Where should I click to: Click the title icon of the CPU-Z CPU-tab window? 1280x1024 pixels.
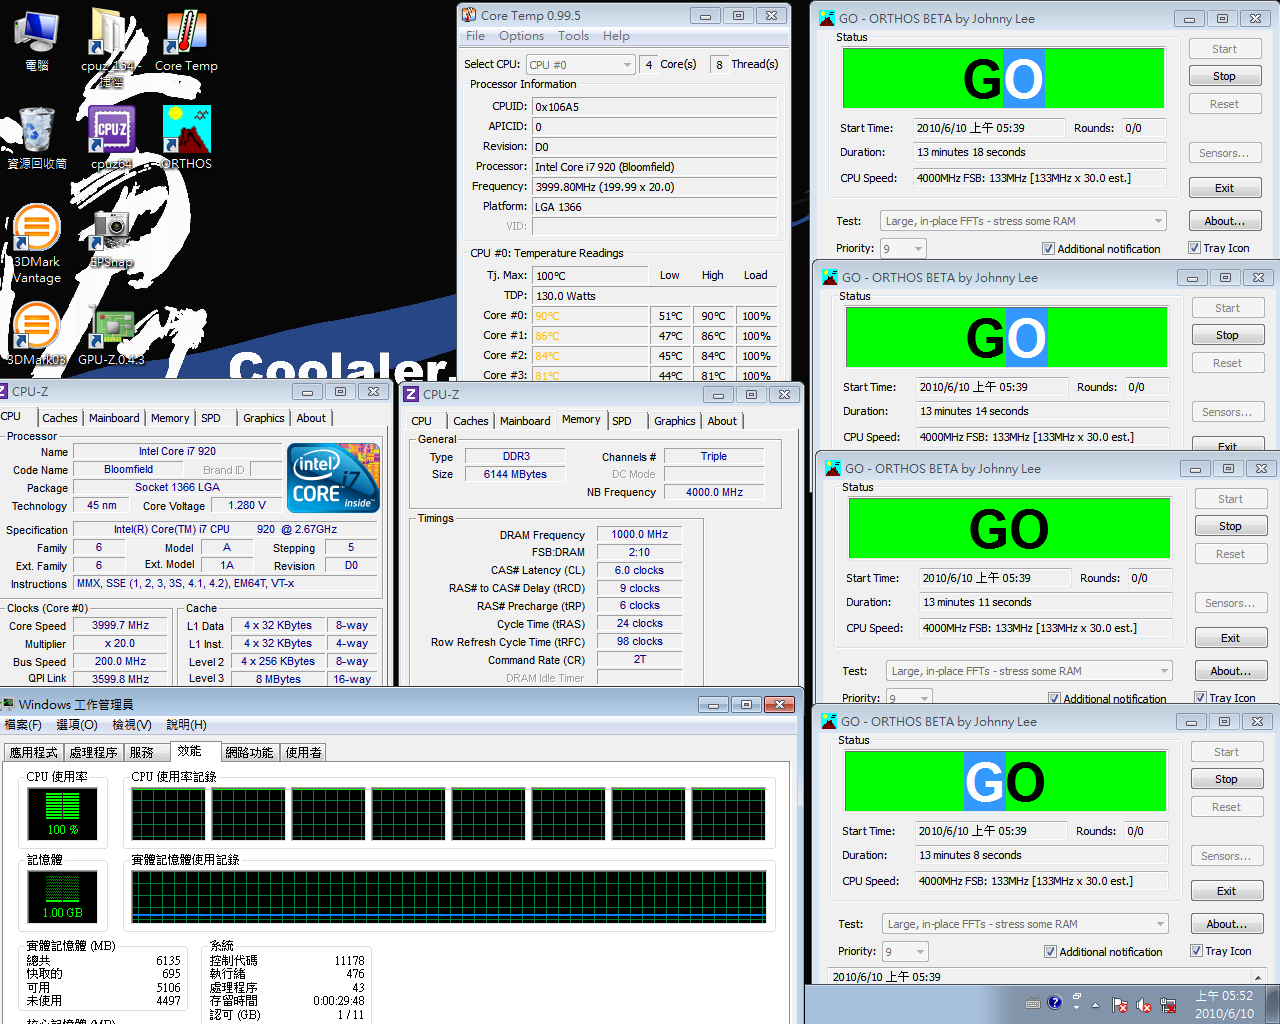pos(5,391)
